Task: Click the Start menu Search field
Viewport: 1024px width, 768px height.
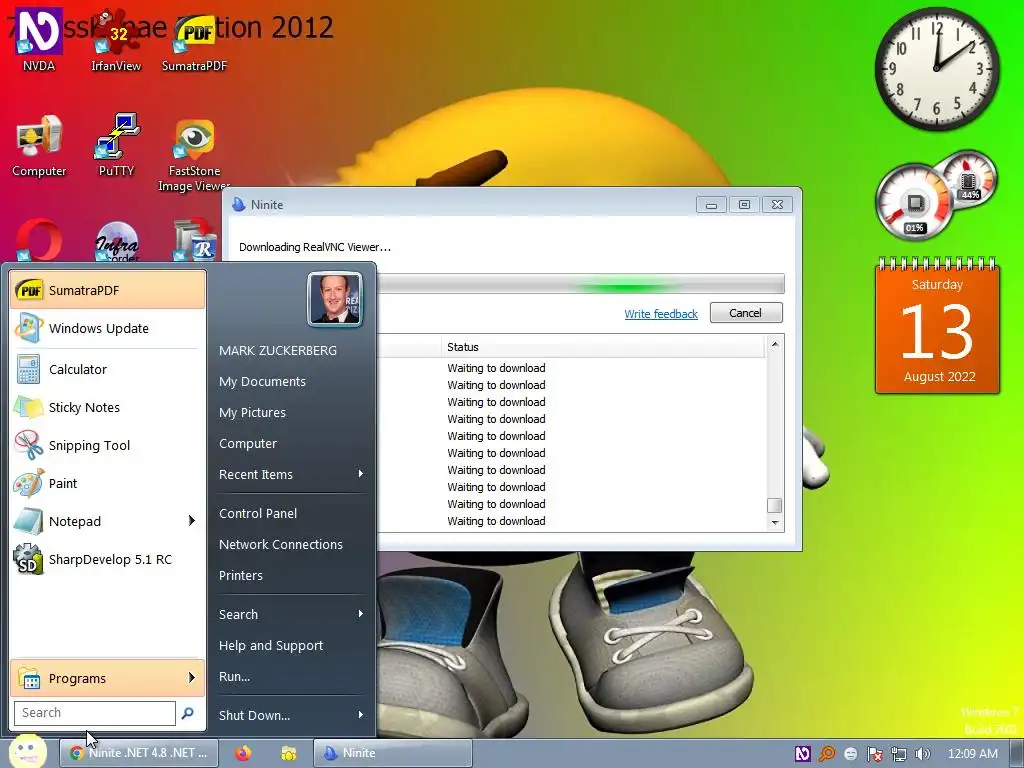Action: tap(95, 712)
